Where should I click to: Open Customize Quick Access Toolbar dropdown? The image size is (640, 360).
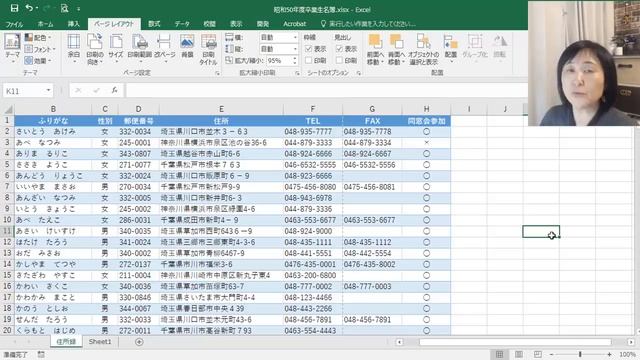[x=79, y=9]
